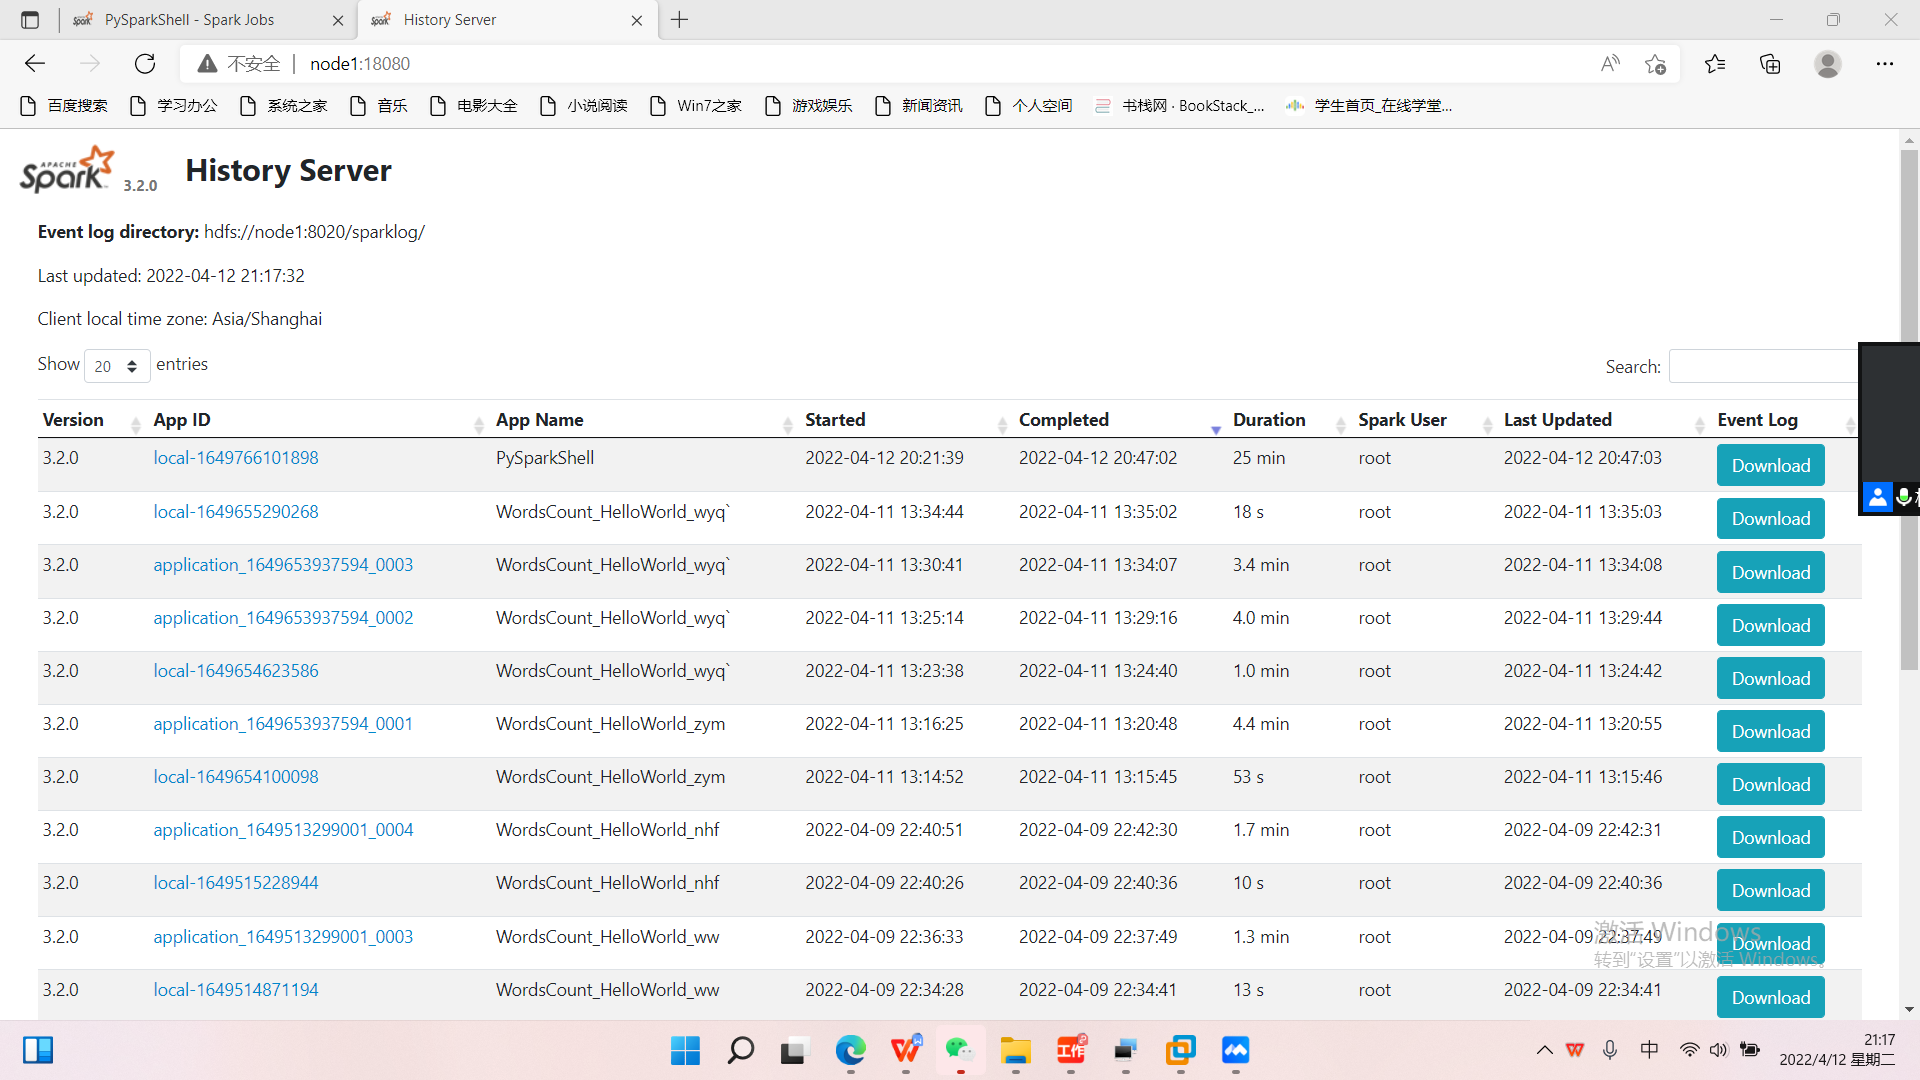Open Task View taskbar icon
This screenshot has height=1080, width=1920.
point(794,1051)
